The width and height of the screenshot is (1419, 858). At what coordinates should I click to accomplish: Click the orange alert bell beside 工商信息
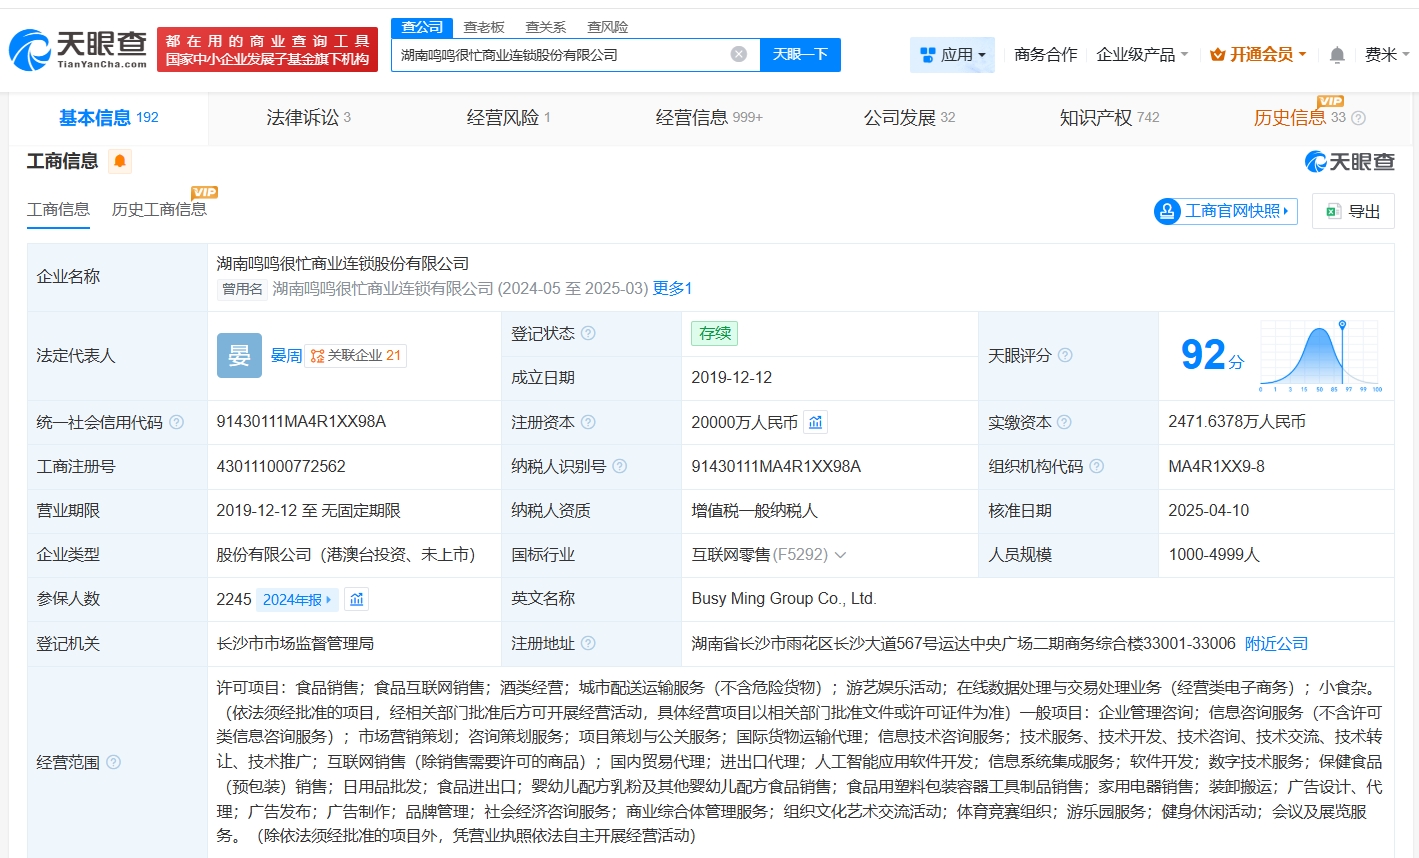[120, 161]
